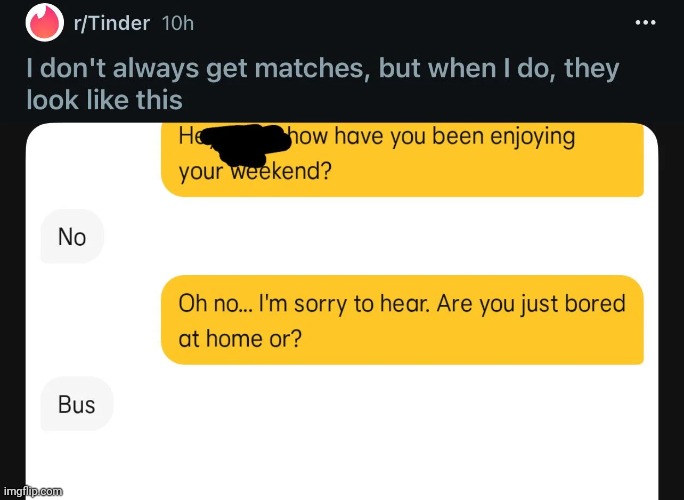Click 'at home or?' text line

click(240, 339)
